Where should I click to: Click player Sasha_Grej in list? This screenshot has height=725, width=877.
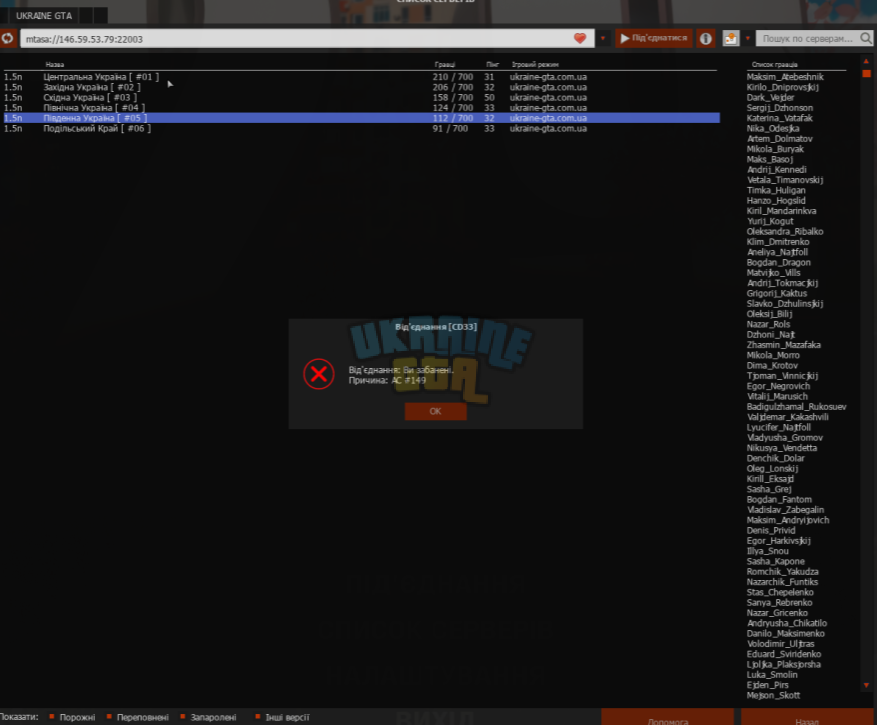point(769,489)
